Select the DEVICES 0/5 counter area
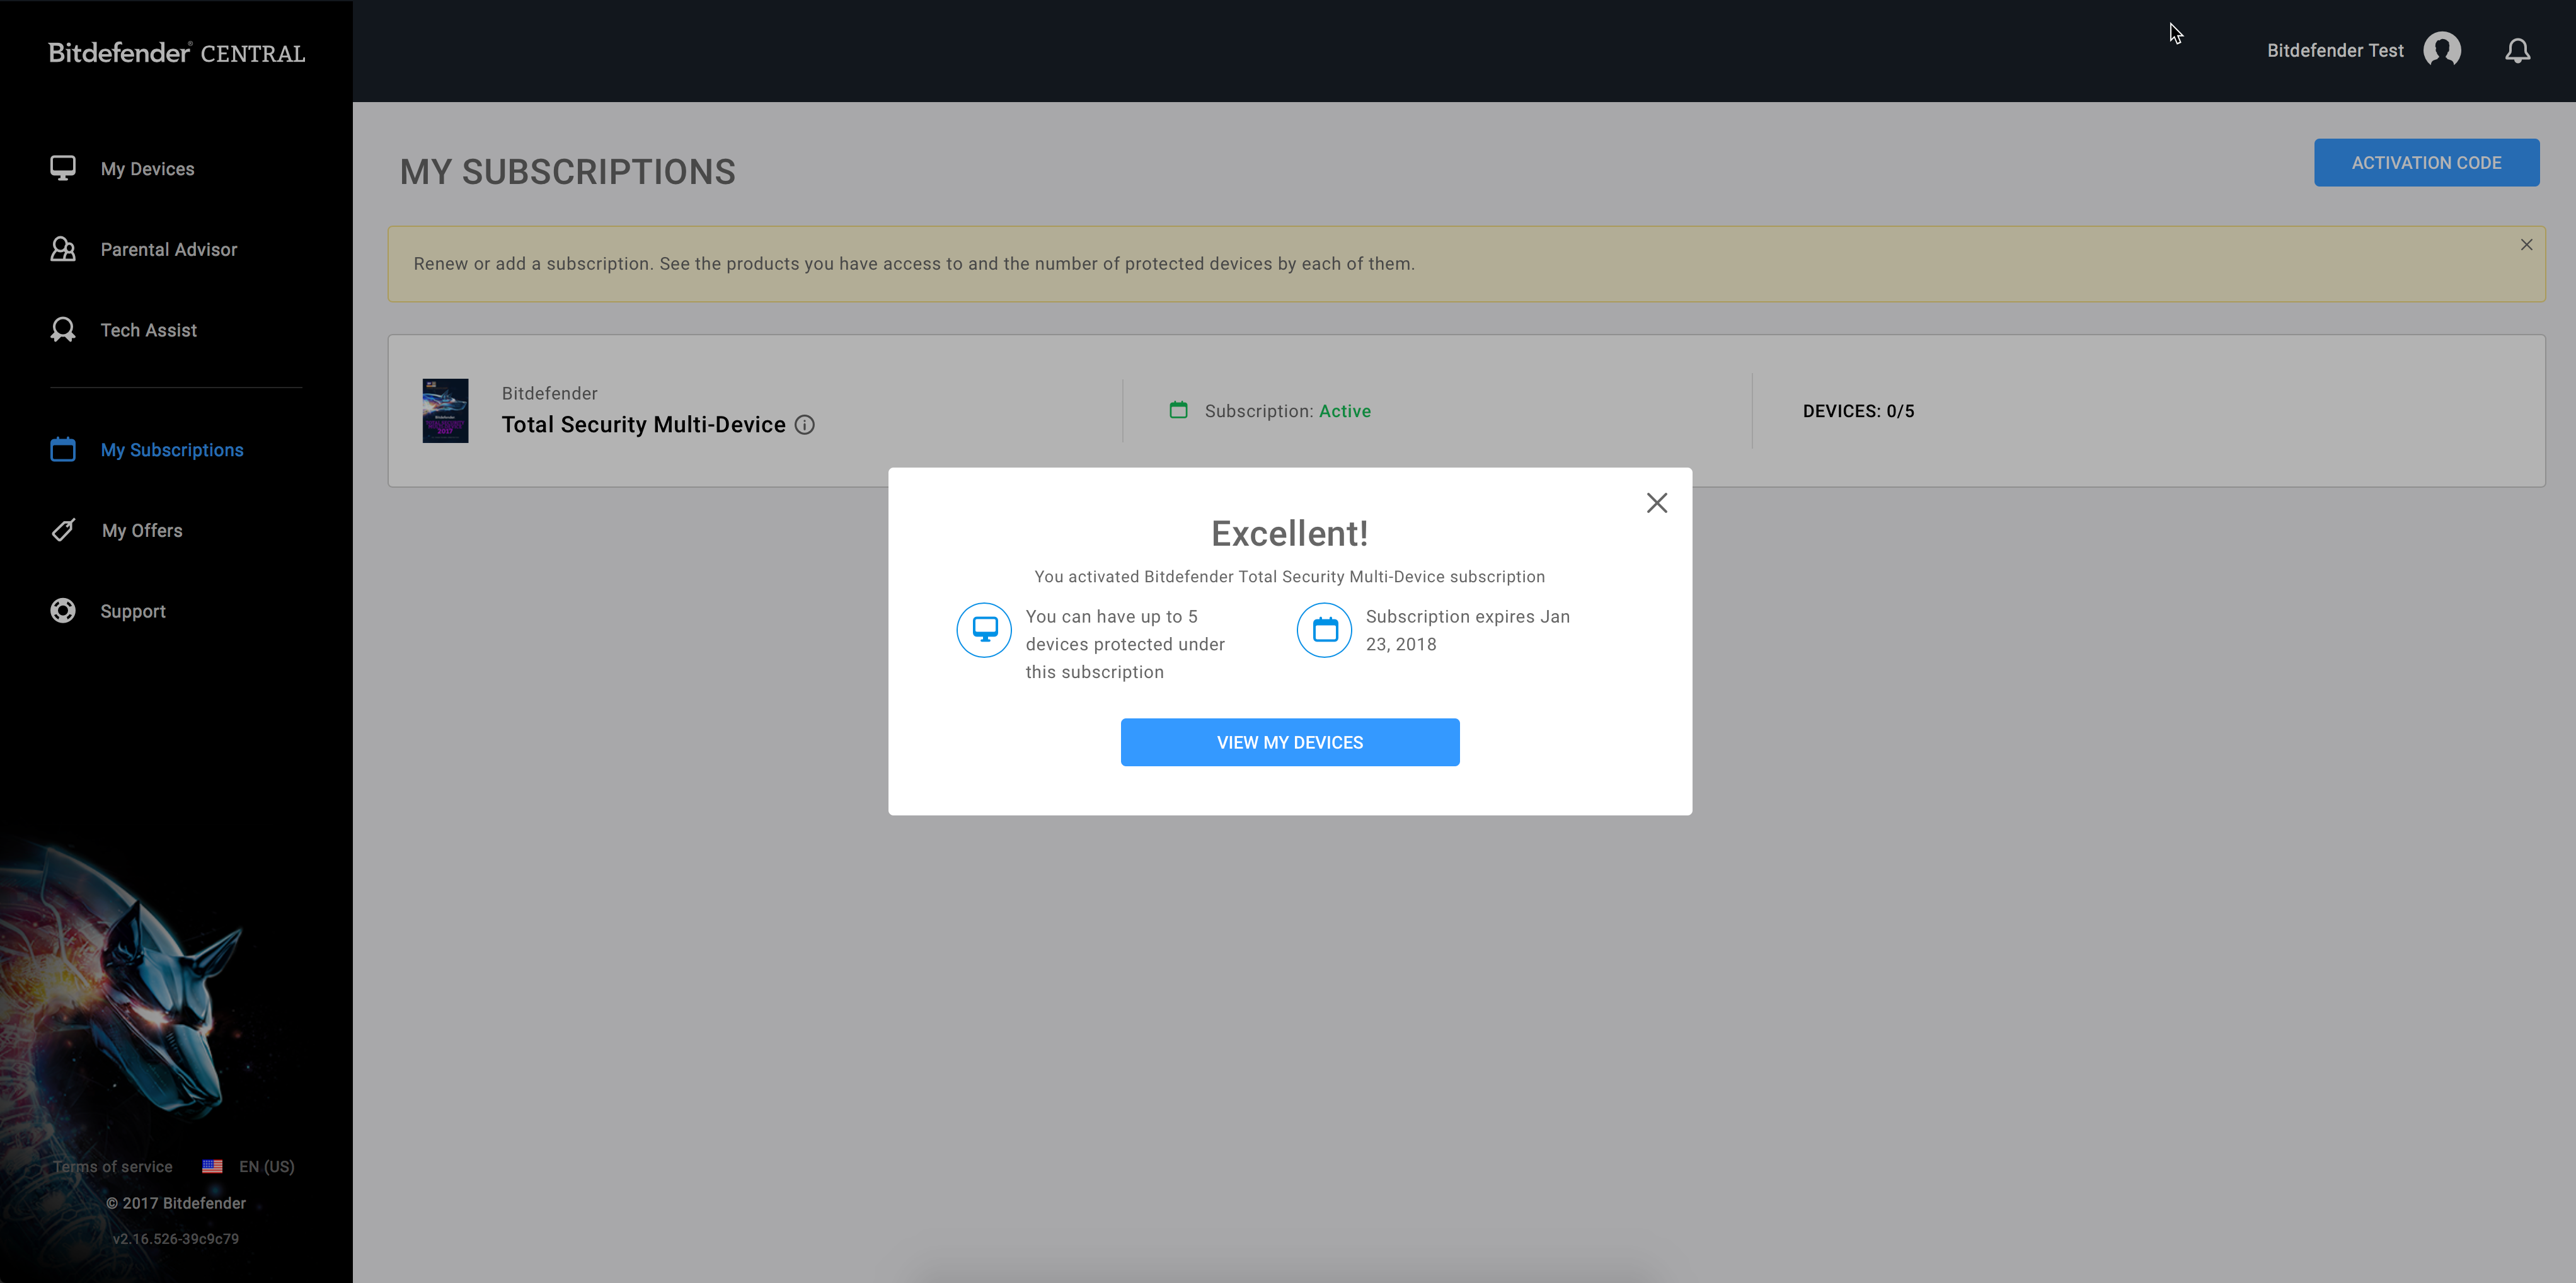The height and width of the screenshot is (1283, 2576). (x=1858, y=411)
